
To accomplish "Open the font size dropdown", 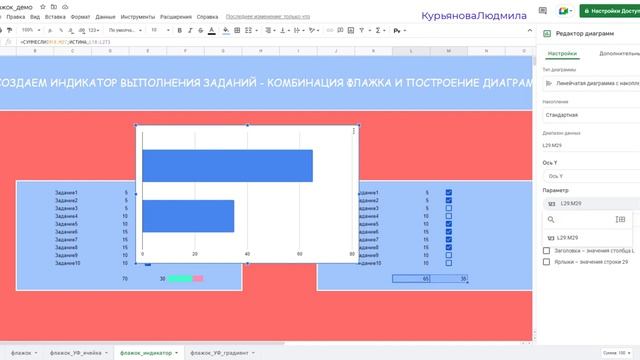I will pos(160,30).
